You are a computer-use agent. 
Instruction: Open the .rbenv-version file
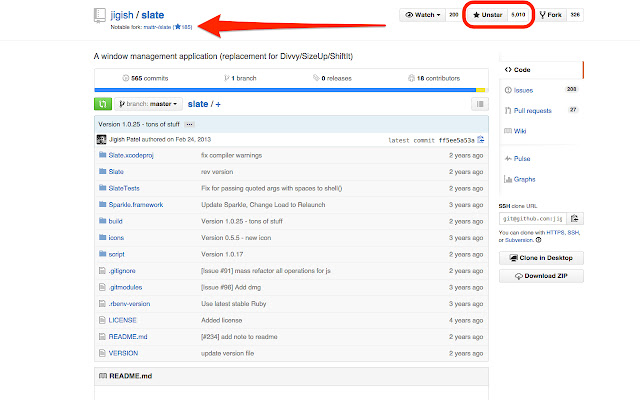[129, 304]
